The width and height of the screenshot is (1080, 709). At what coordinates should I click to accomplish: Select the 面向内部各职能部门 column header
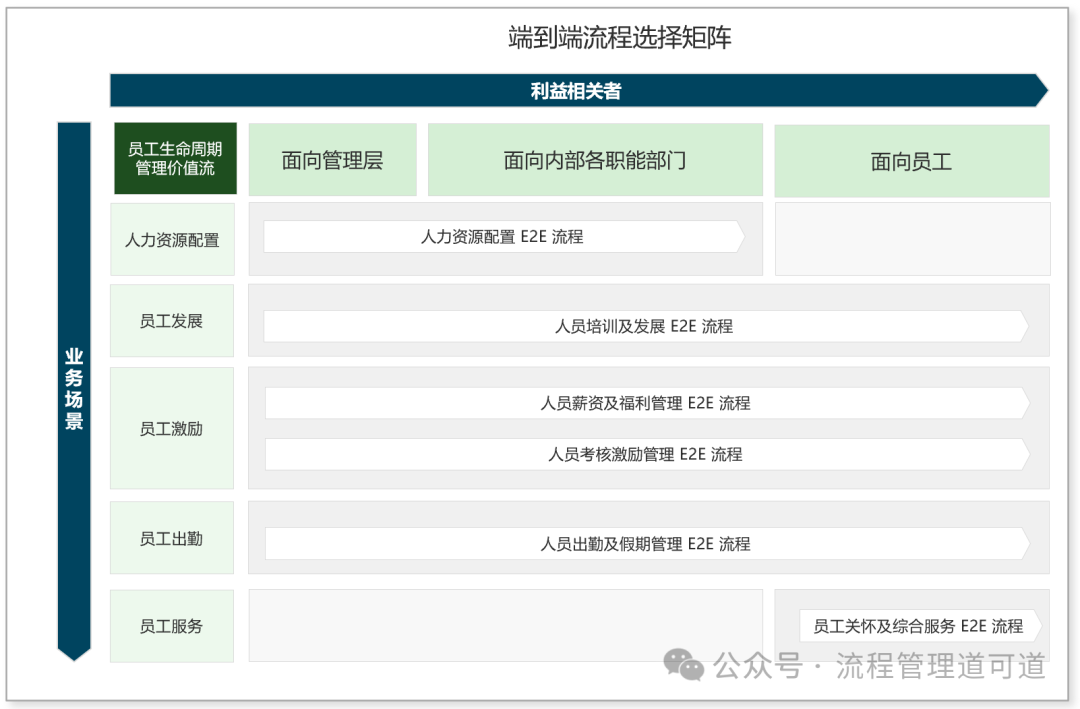(x=595, y=160)
